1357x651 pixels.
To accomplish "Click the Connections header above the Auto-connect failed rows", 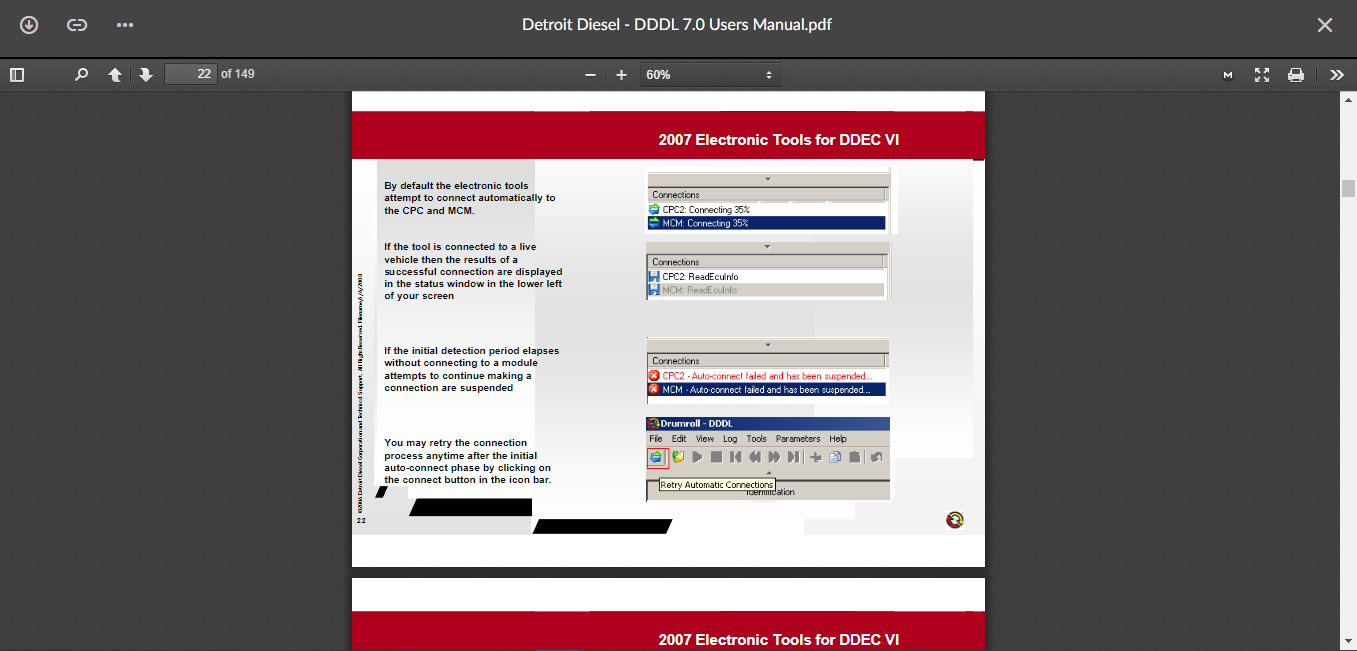I will [767, 361].
